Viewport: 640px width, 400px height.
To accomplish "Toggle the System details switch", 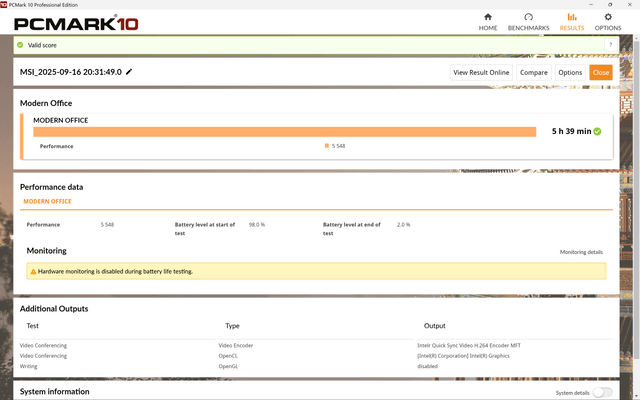I will pyautogui.click(x=602, y=392).
